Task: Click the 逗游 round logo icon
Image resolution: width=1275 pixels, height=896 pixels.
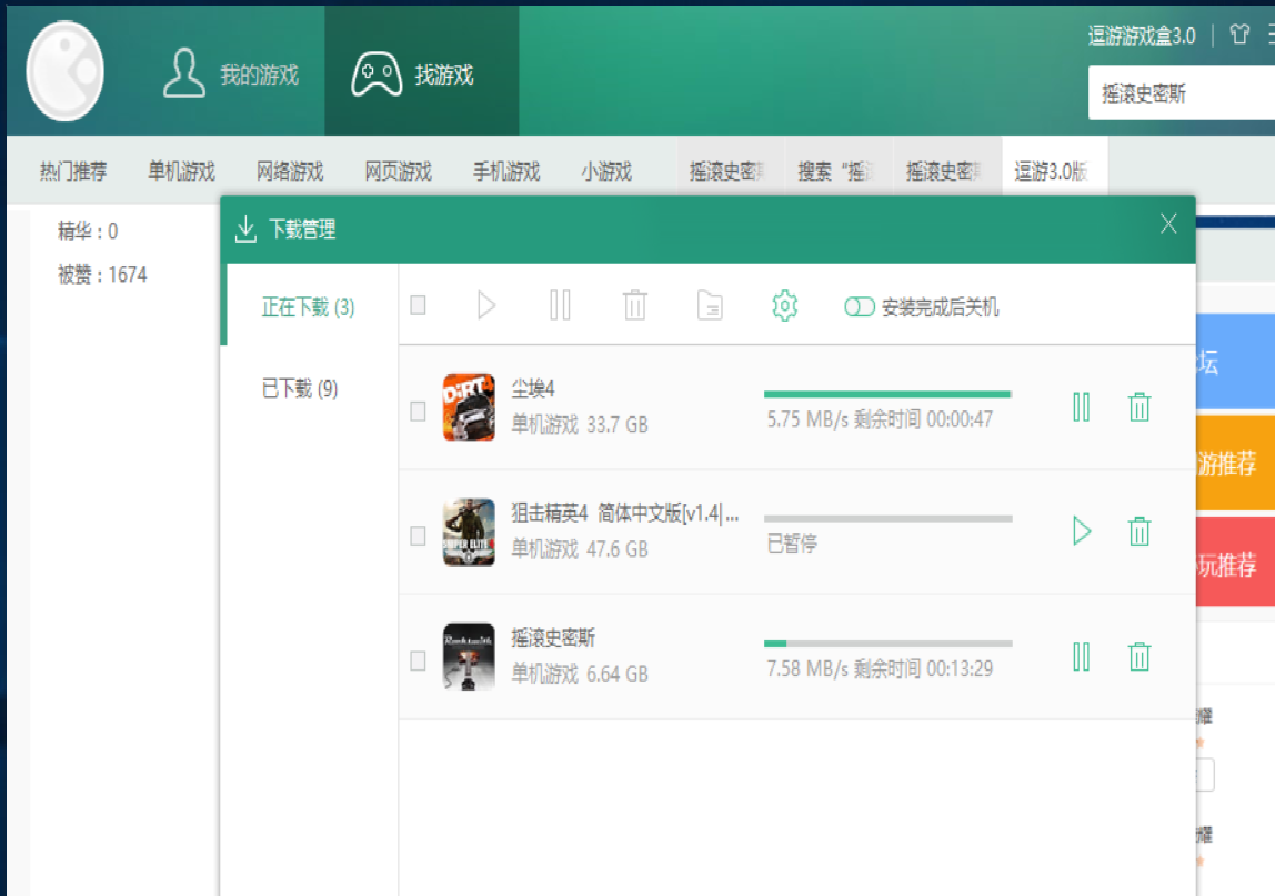Action: pos(65,71)
